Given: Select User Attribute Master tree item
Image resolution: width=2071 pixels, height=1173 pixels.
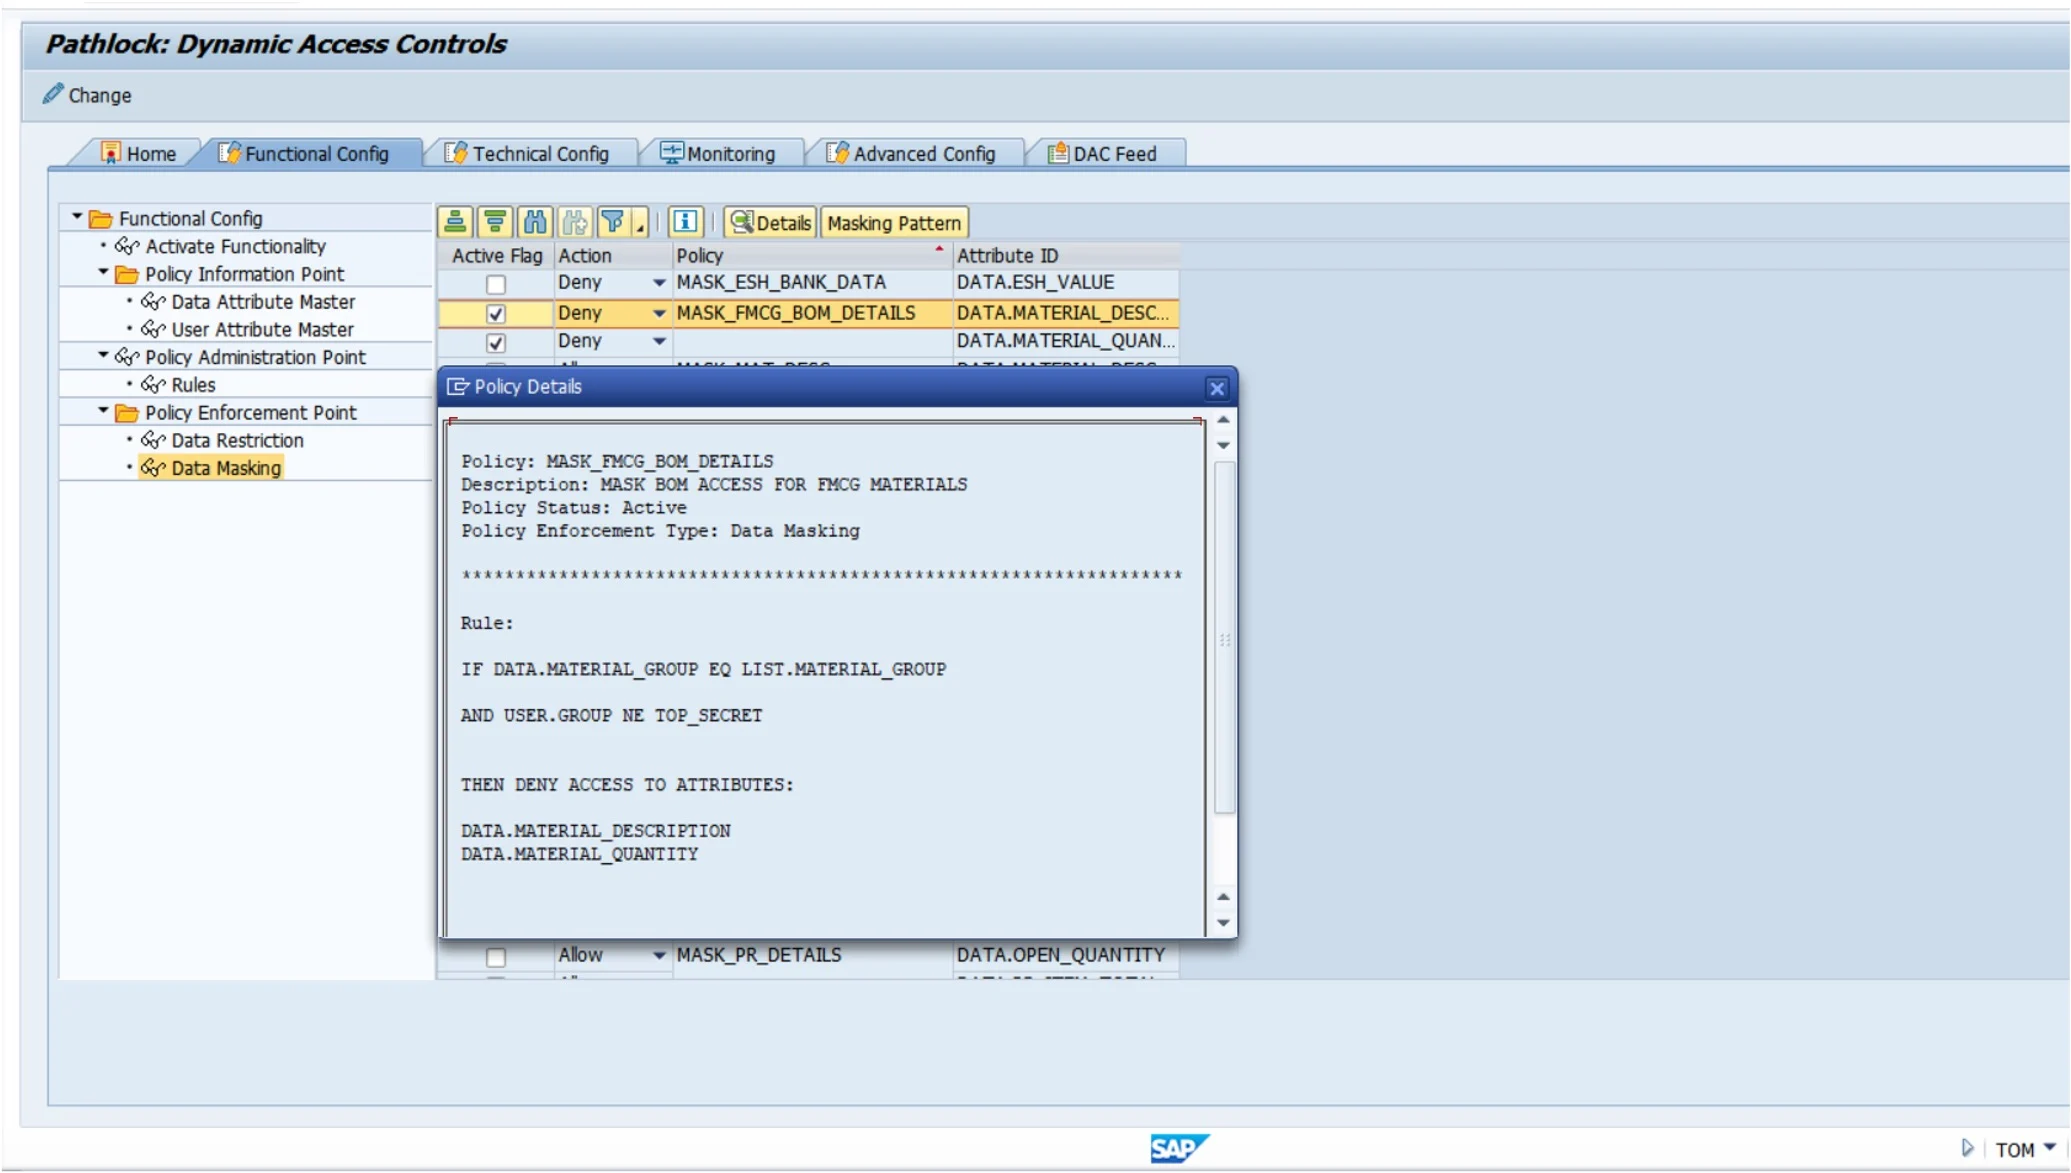Looking at the screenshot, I should click(262, 329).
